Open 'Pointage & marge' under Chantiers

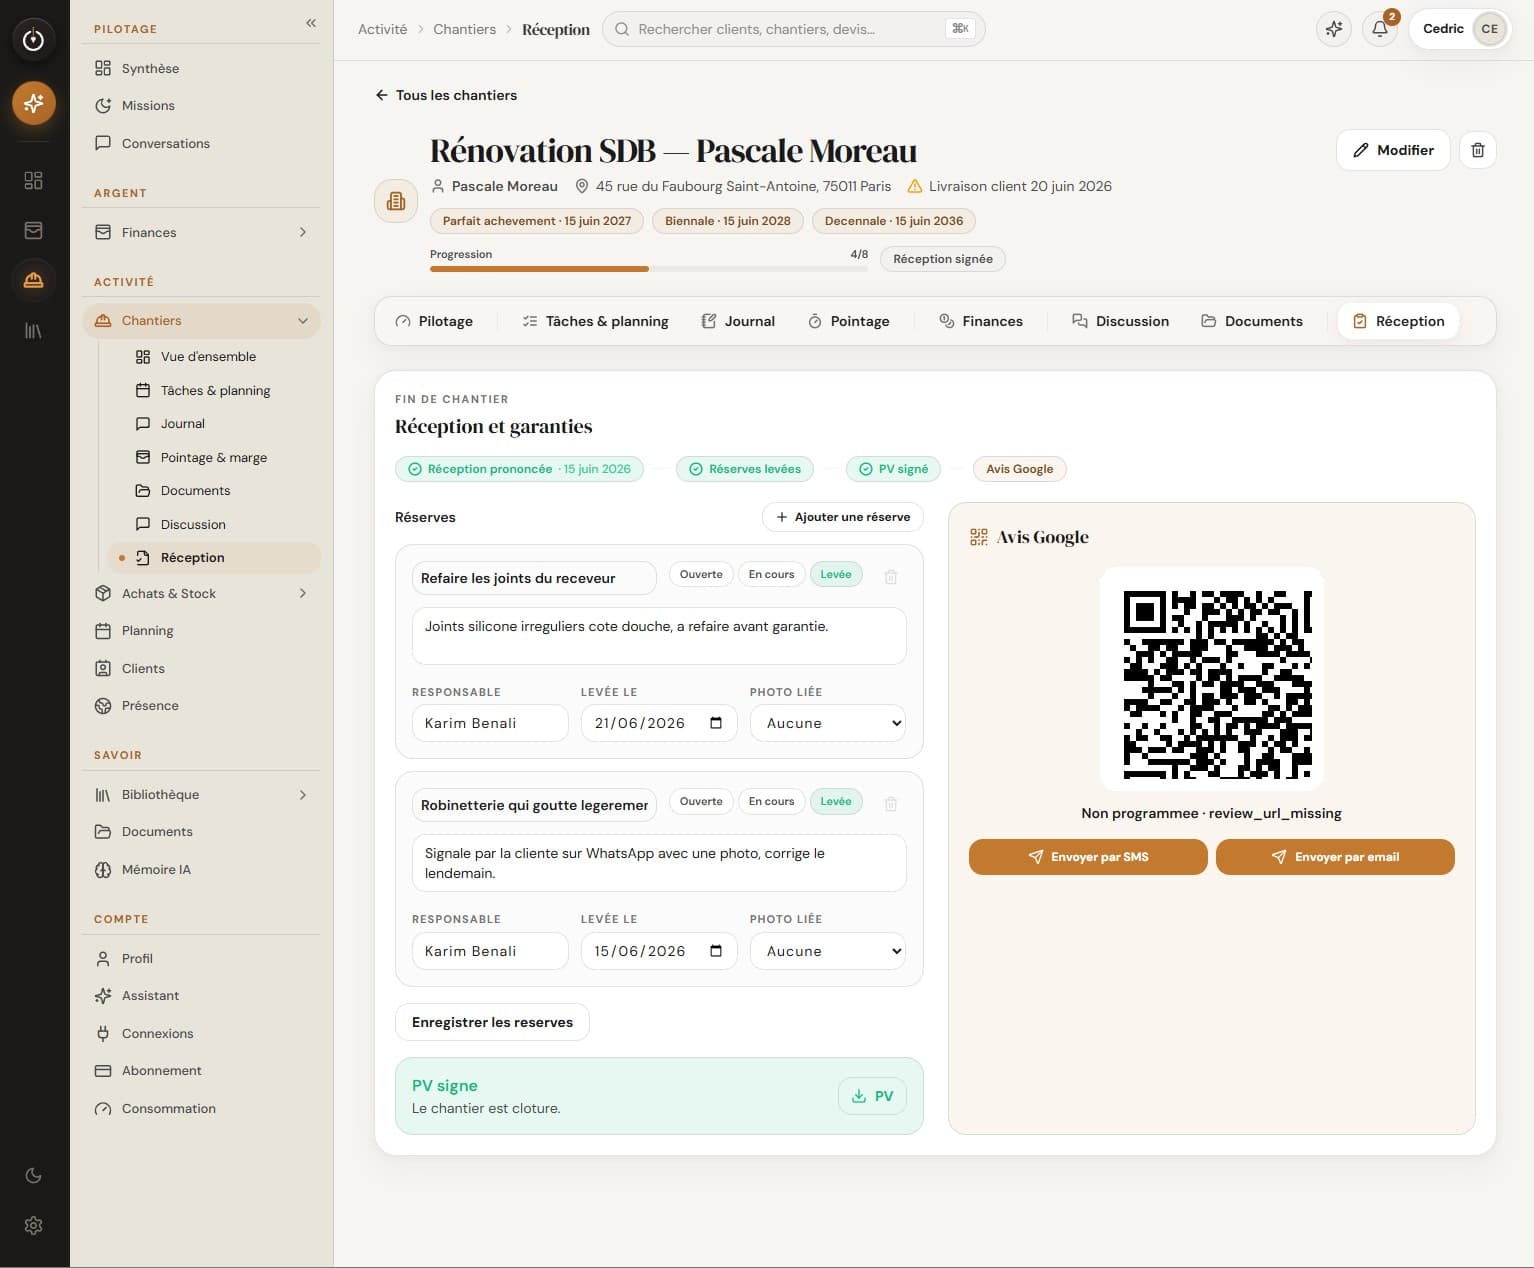pyautogui.click(x=214, y=458)
